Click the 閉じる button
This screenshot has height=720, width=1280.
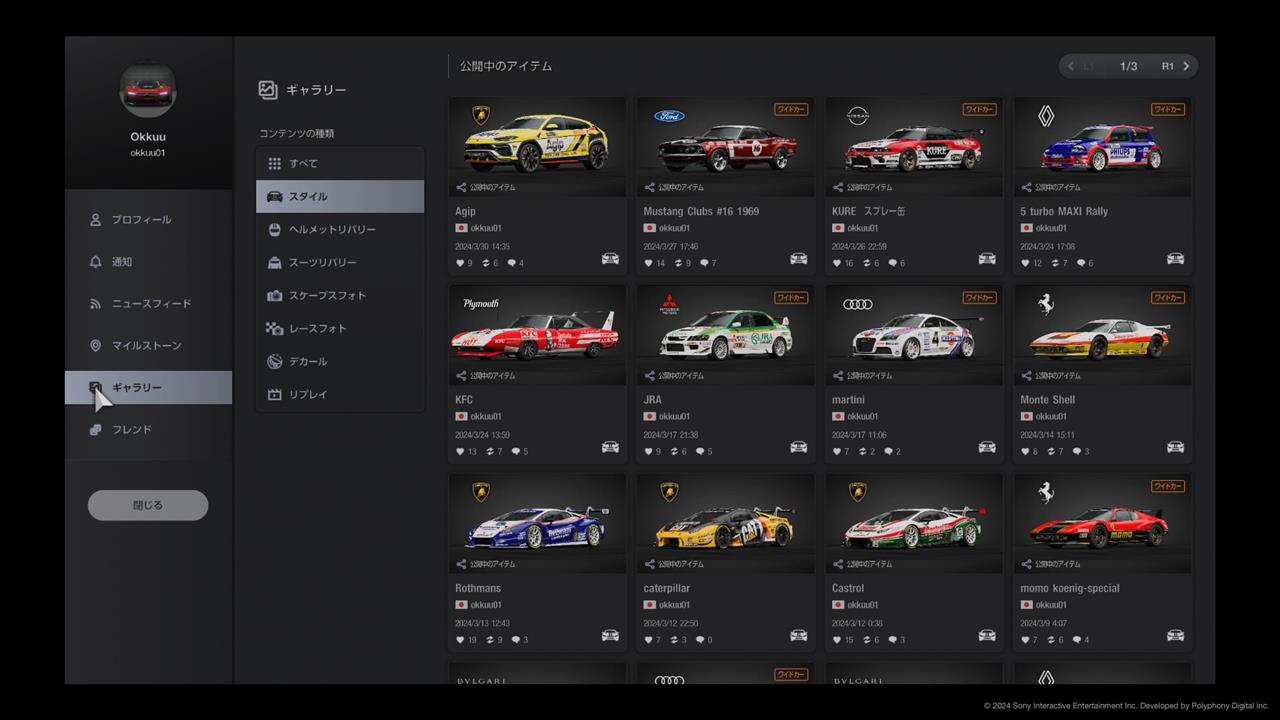(x=148, y=505)
